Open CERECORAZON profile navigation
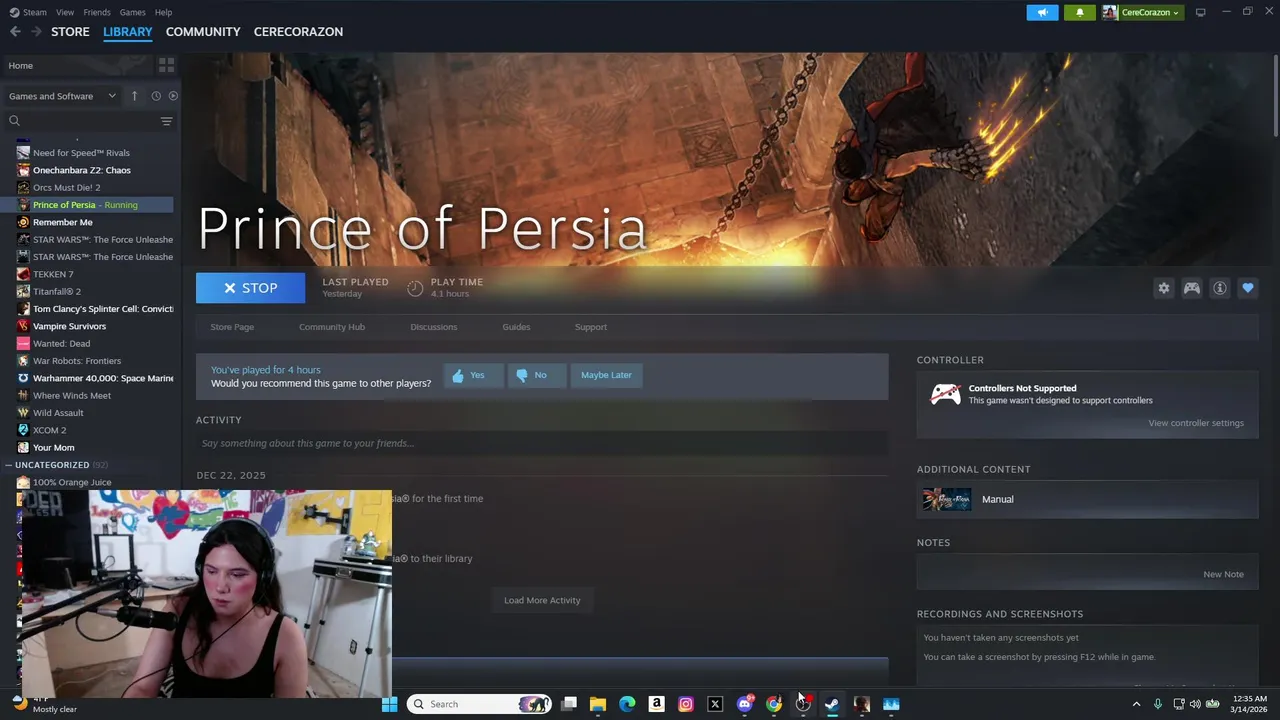This screenshot has height=720, width=1280. pos(298,32)
